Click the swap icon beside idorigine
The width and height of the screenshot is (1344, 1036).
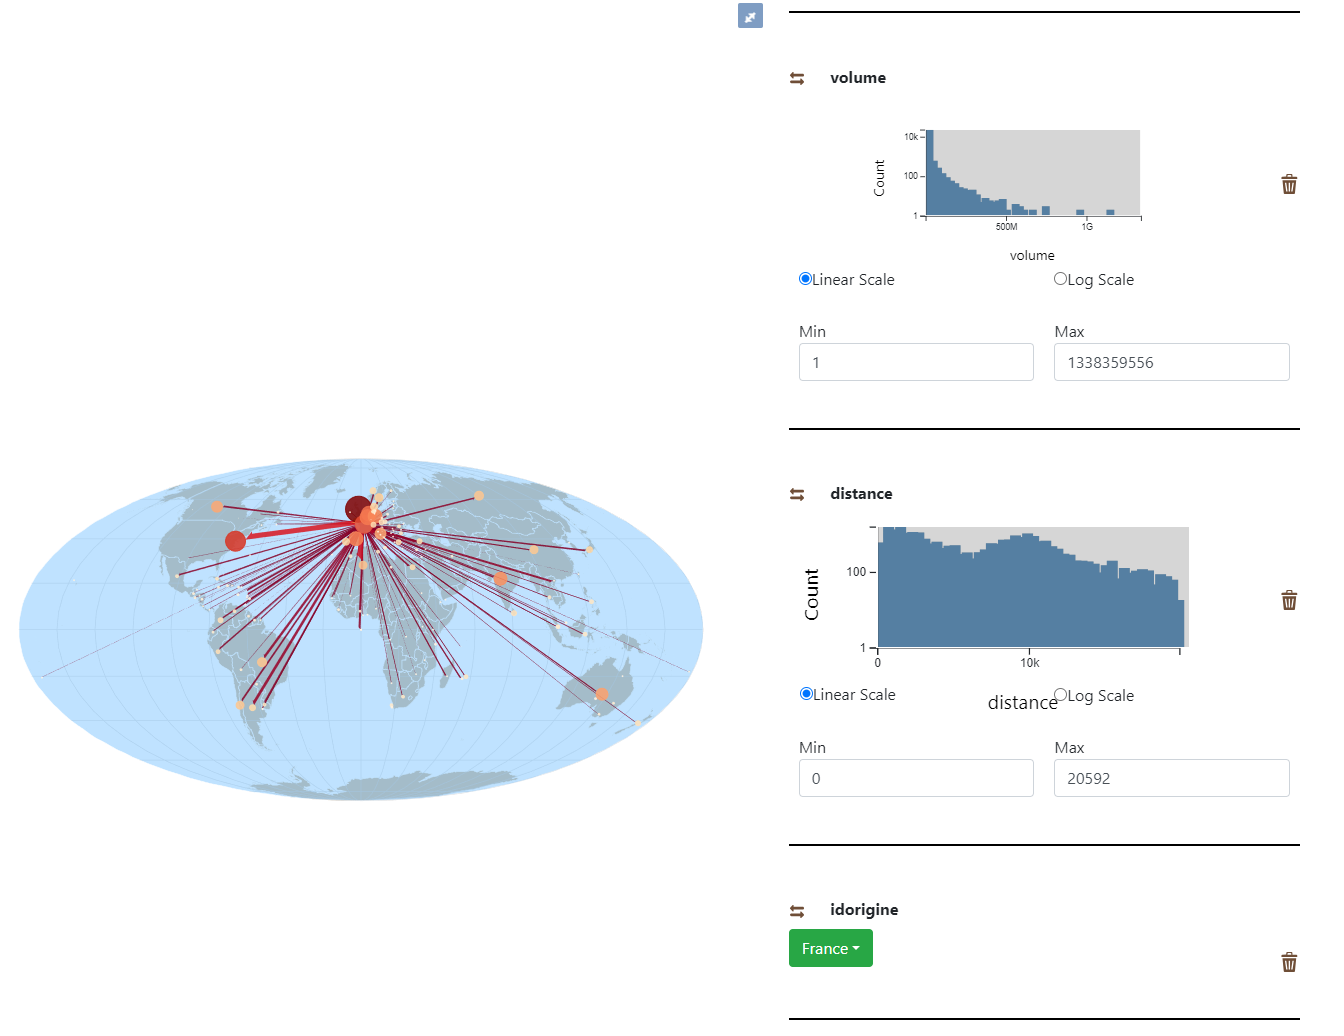click(x=797, y=911)
